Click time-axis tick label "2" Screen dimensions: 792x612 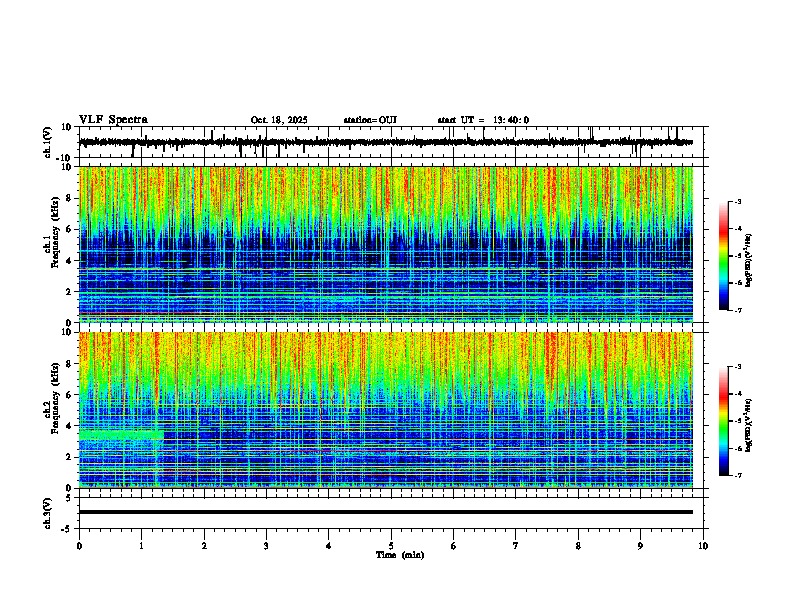[x=204, y=546]
